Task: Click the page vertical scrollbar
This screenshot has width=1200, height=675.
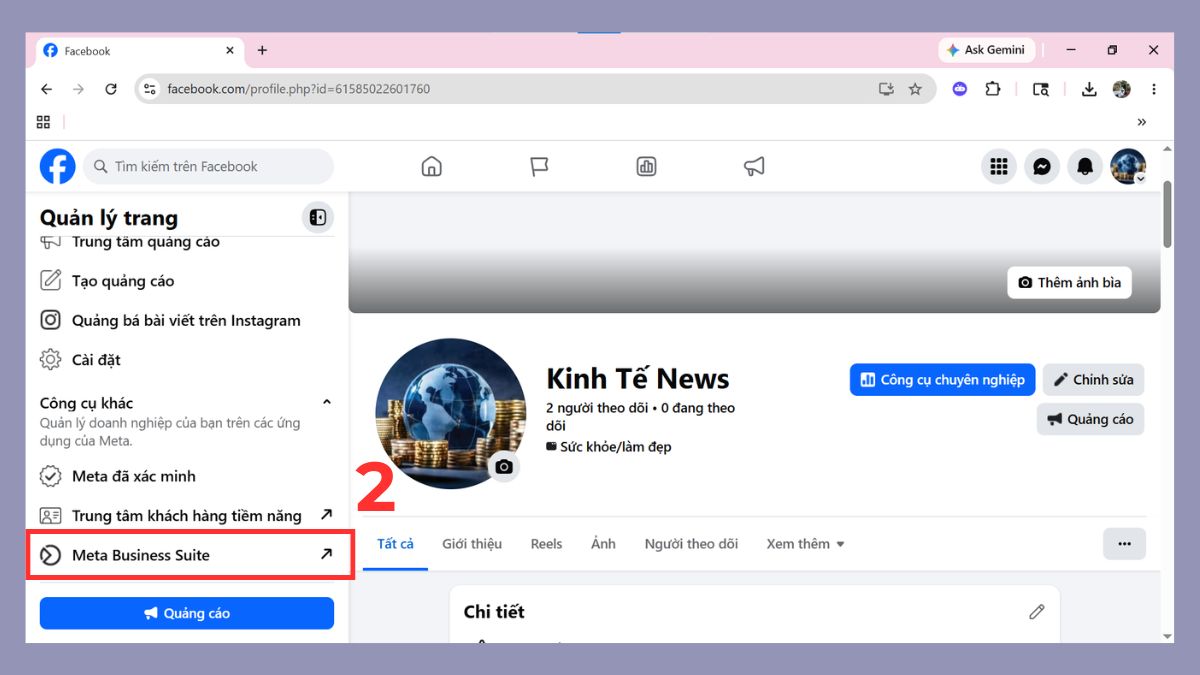Action: (x=1167, y=214)
